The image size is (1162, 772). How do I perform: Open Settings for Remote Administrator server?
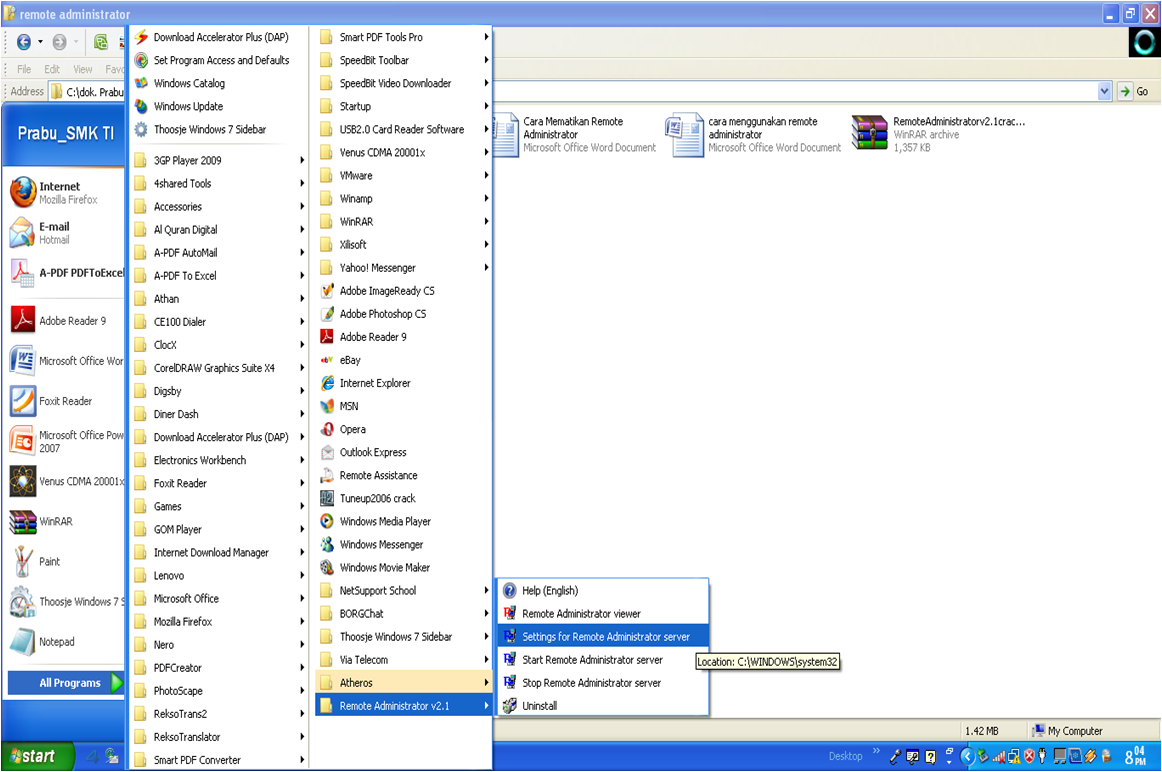pos(603,636)
